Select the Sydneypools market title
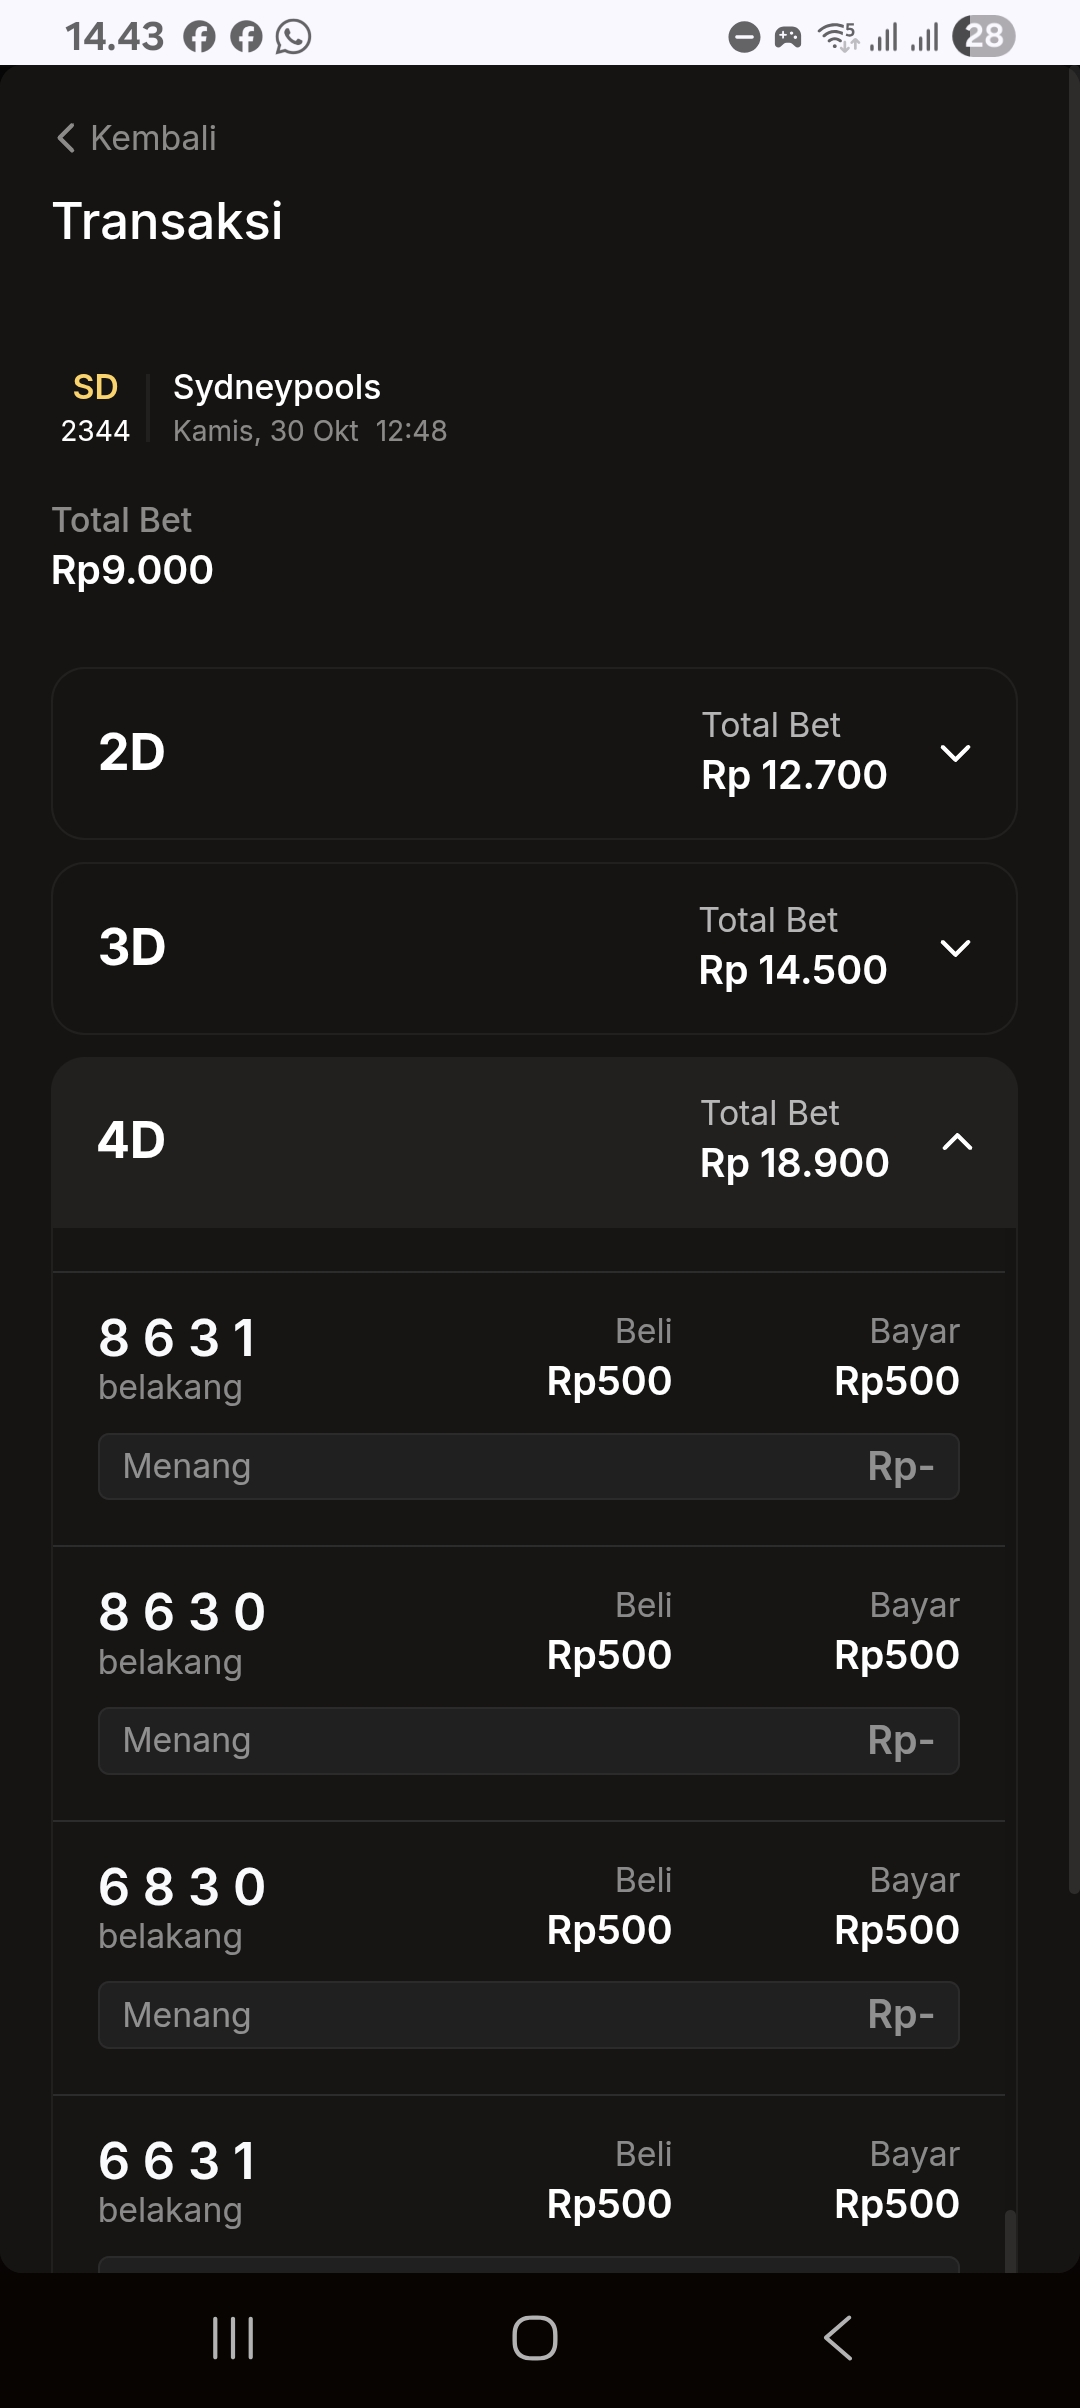This screenshot has width=1080, height=2408. (x=277, y=387)
